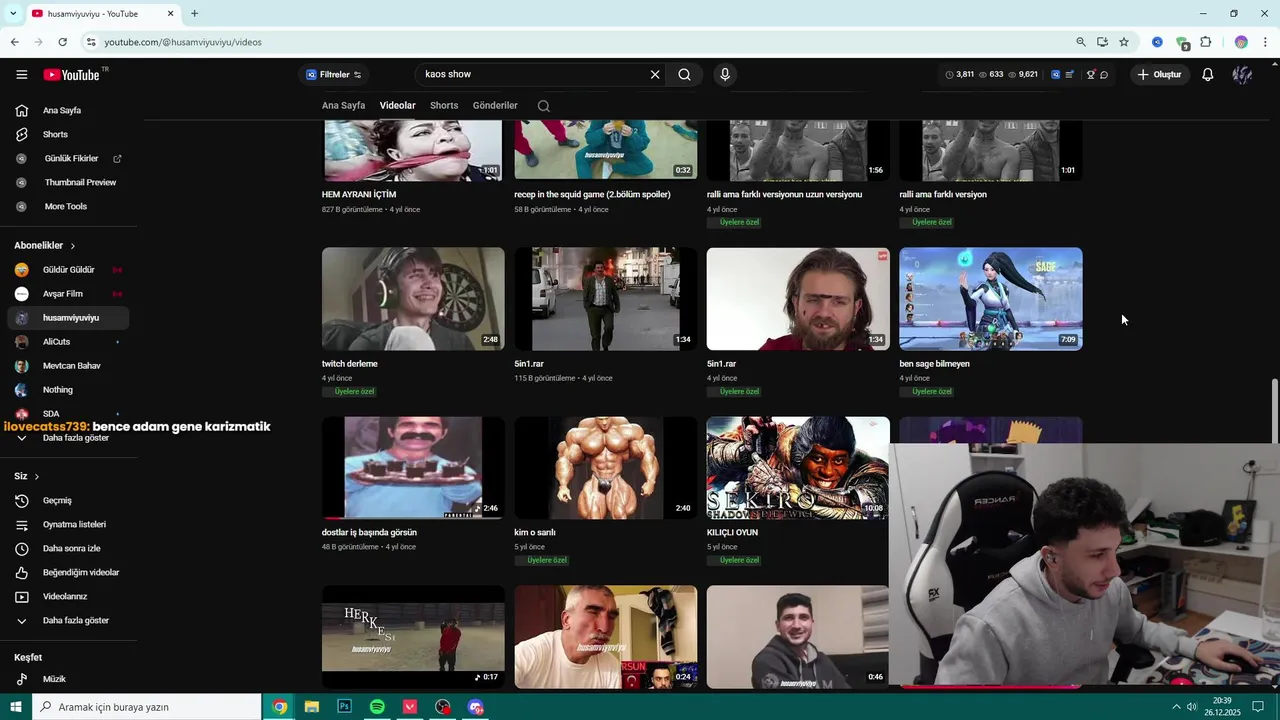Open the Windows Start menu
1280x720 pixels.
(x=16, y=707)
